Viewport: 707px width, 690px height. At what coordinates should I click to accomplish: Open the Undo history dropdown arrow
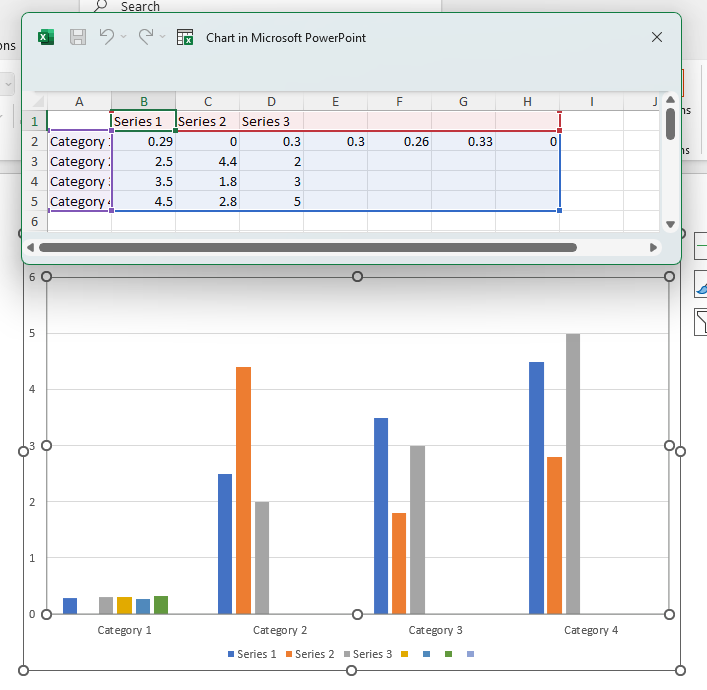(x=124, y=37)
